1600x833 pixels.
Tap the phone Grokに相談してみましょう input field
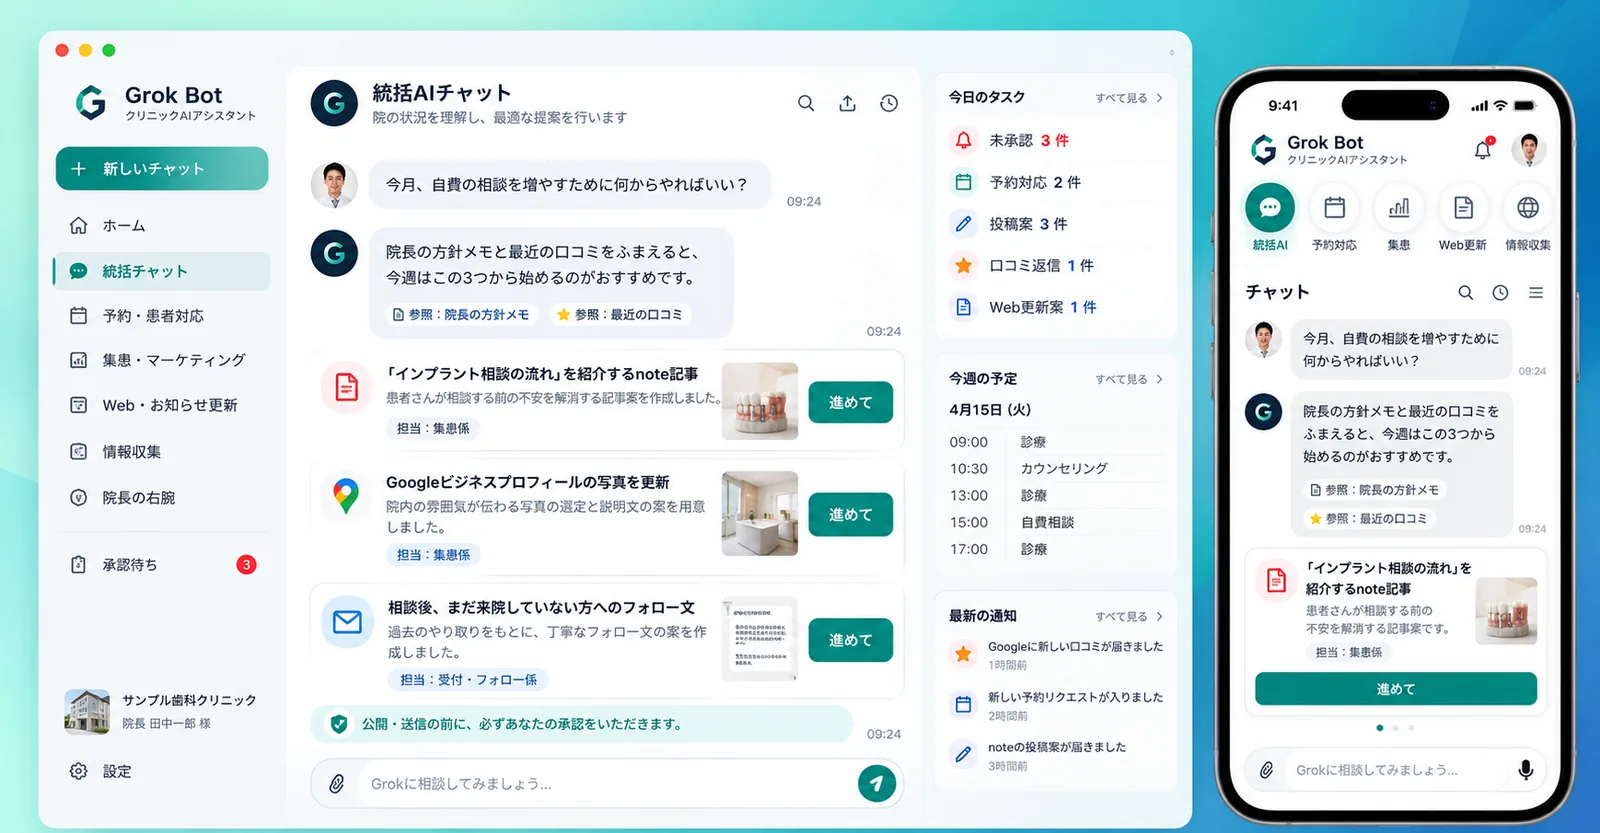1396,770
